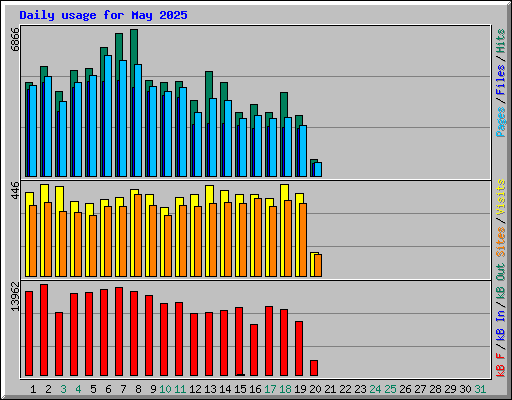Click the short orange sites bar for day 20
The height and width of the screenshot is (400, 512).
click(x=318, y=266)
